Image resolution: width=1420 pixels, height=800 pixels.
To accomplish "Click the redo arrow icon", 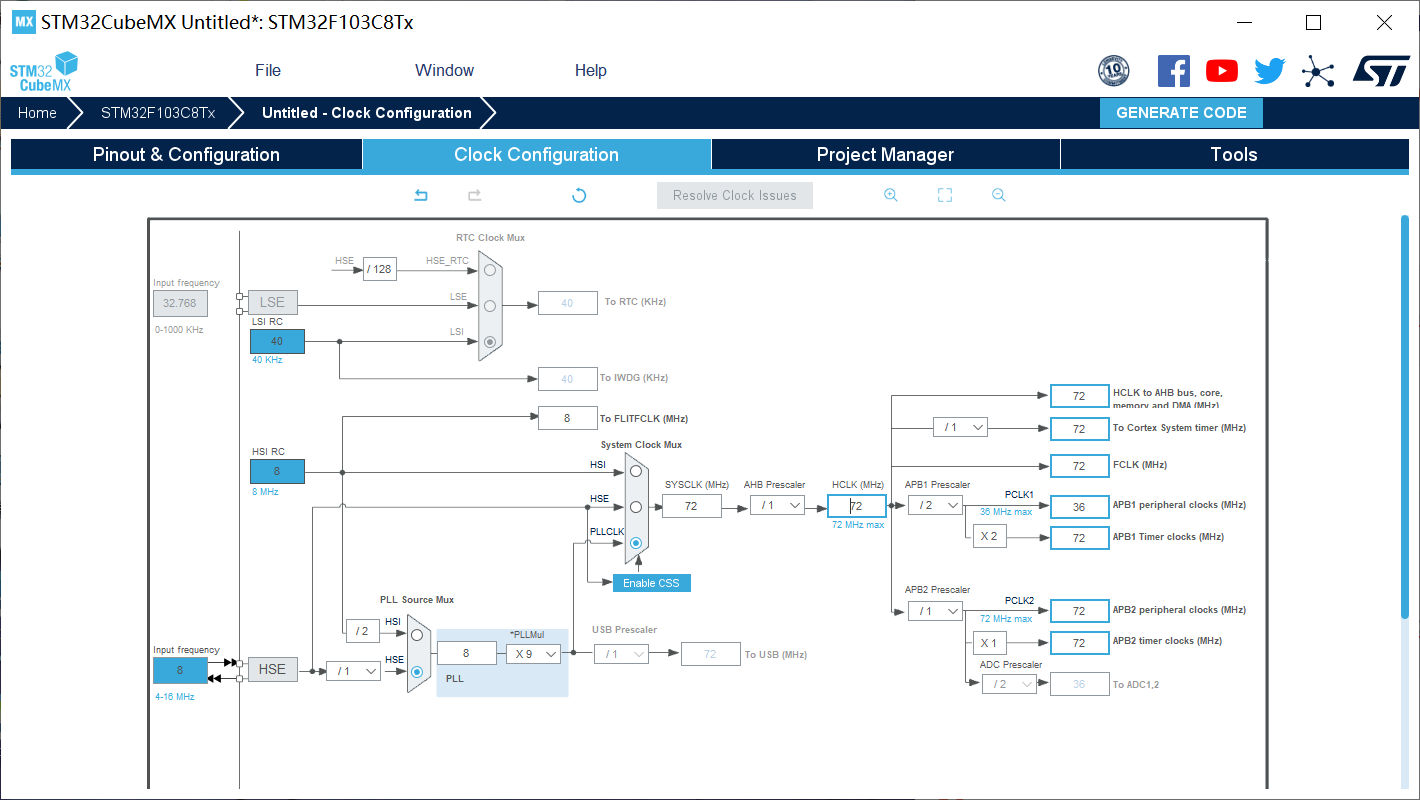I will click(x=475, y=195).
